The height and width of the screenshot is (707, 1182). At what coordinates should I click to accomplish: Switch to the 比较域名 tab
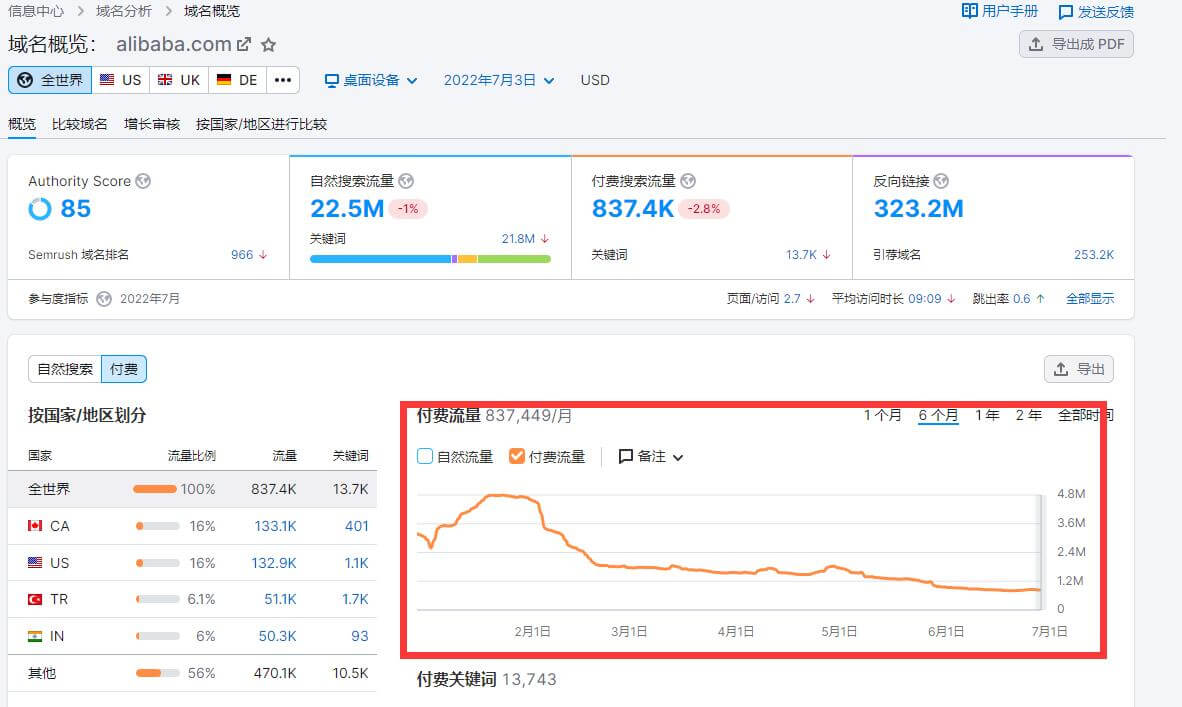coord(80,124)
